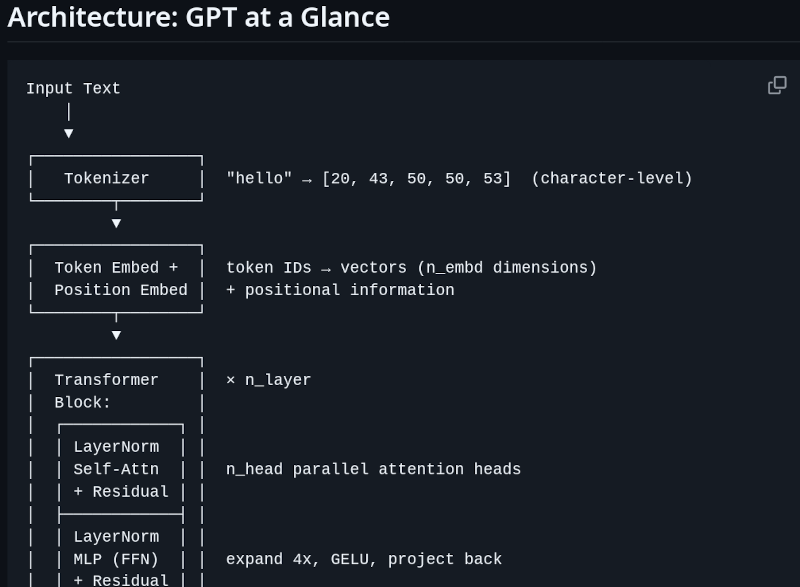Click the "Input Text" label
Viewport: 800px width, 587px height.
(73, 88)
